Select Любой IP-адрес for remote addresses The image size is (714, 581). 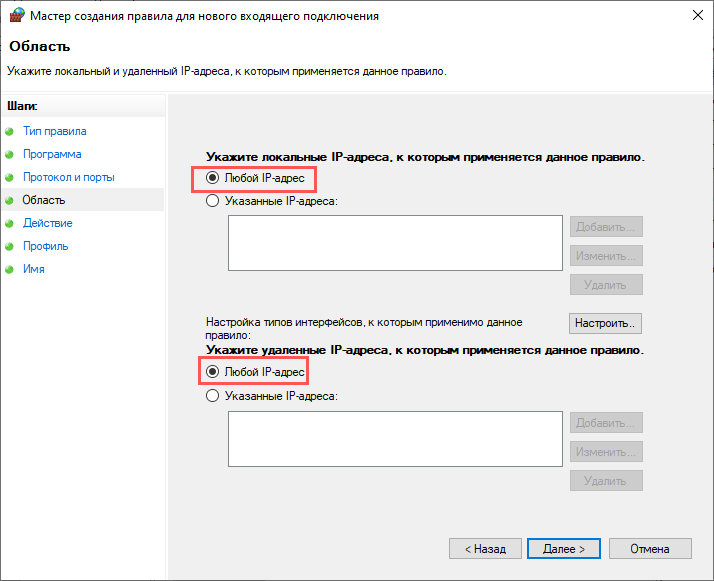click(x=212, y=372)
